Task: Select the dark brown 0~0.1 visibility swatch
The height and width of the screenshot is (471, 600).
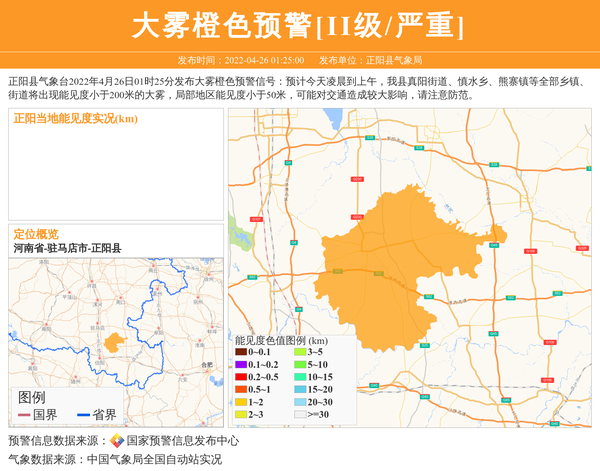Action: (240, 352)
